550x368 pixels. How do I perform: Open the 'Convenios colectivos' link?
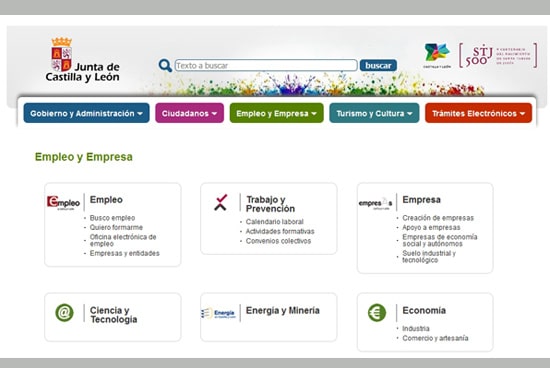pyautogui.click(x=278, y=241)
